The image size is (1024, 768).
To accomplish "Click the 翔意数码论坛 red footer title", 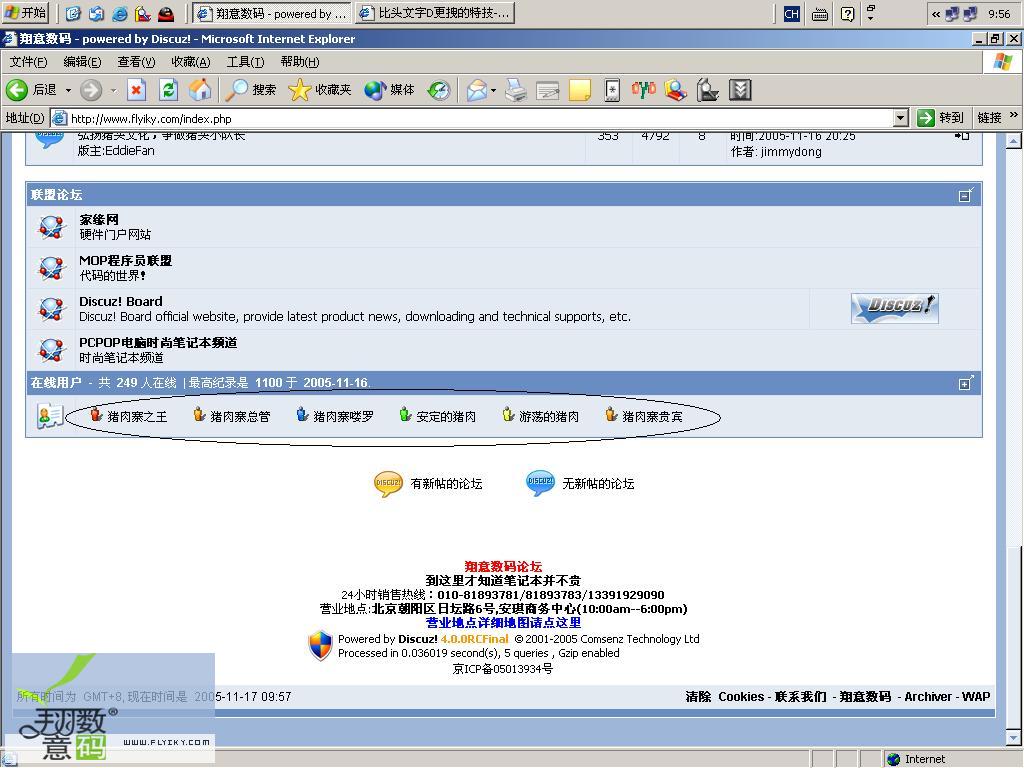I will click(x=504, y=566).
